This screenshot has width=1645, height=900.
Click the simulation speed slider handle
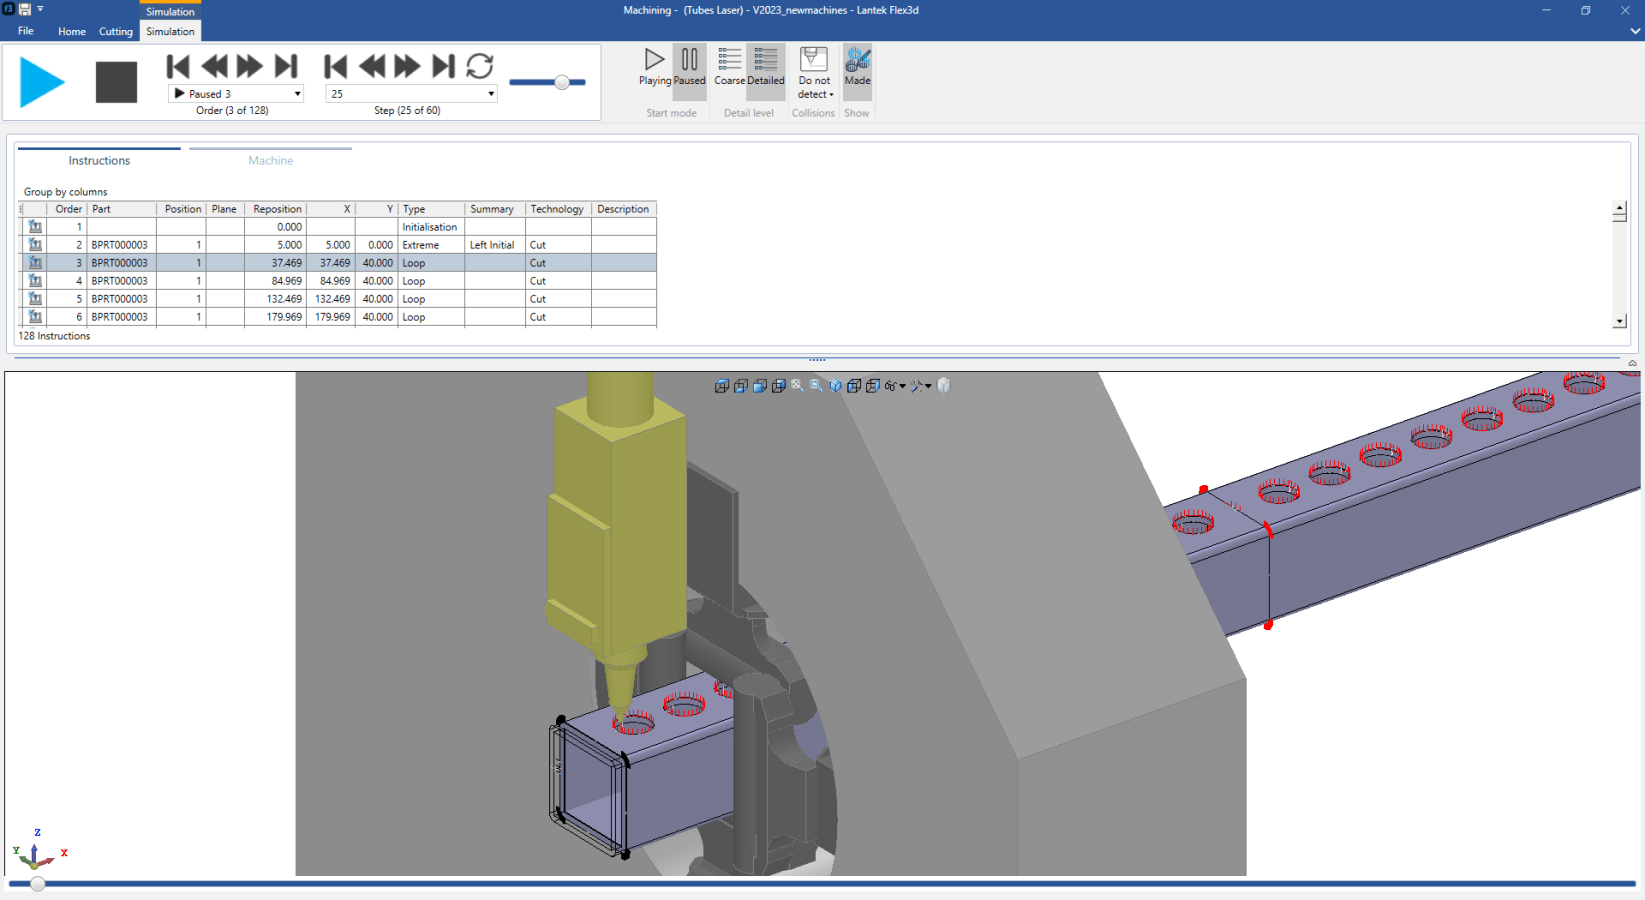(x=562, y=82)
